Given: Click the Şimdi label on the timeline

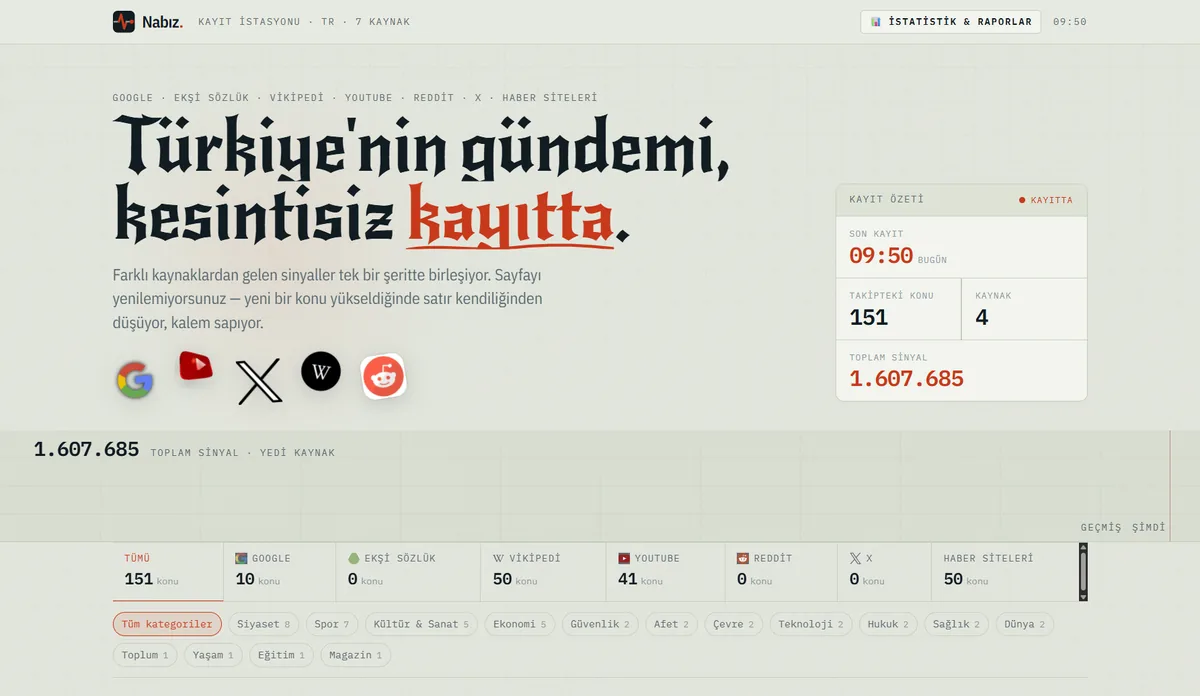Looking at the screenshot, I should click(1149, 527).
